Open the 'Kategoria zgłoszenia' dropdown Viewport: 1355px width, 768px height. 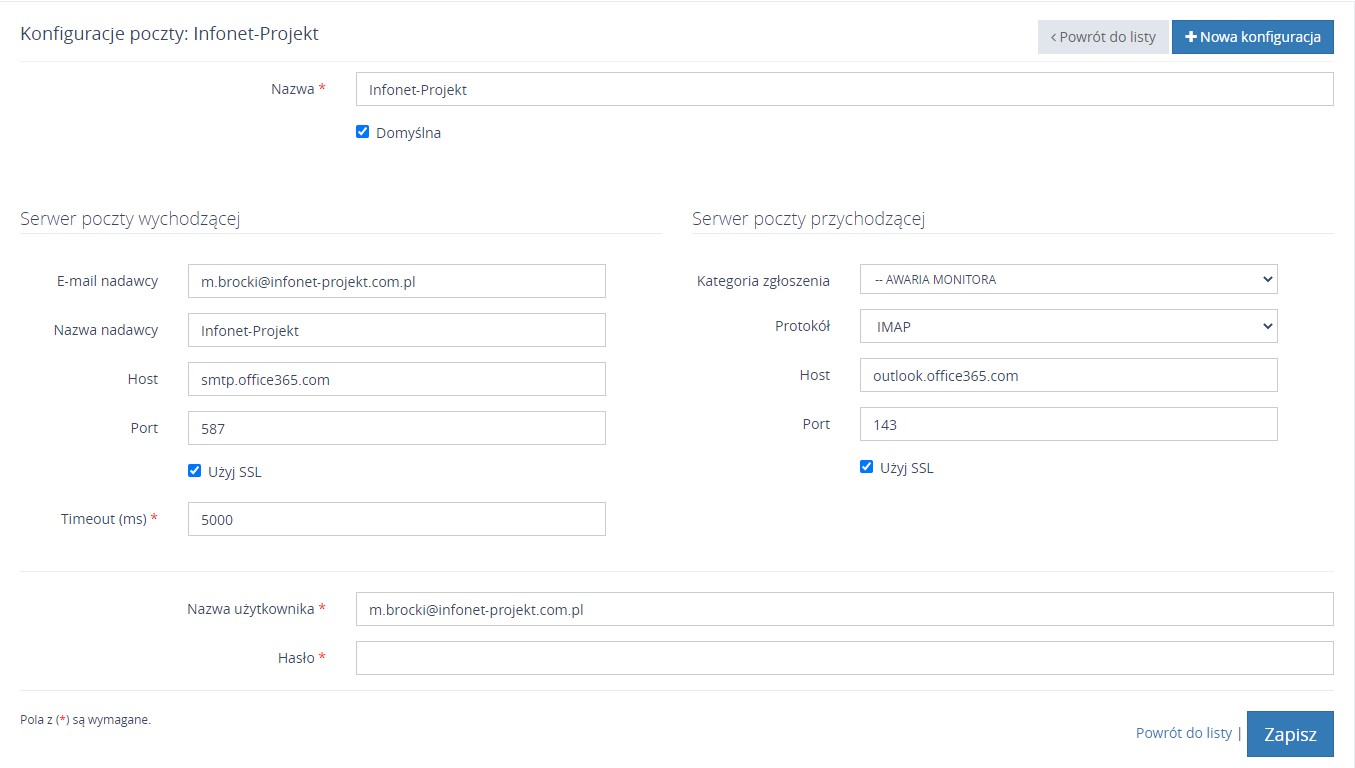(1069, 280)
